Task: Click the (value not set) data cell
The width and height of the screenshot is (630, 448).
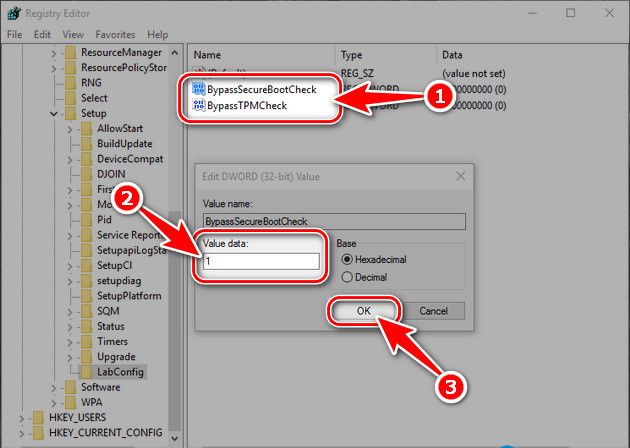Action: pos(474,74)
